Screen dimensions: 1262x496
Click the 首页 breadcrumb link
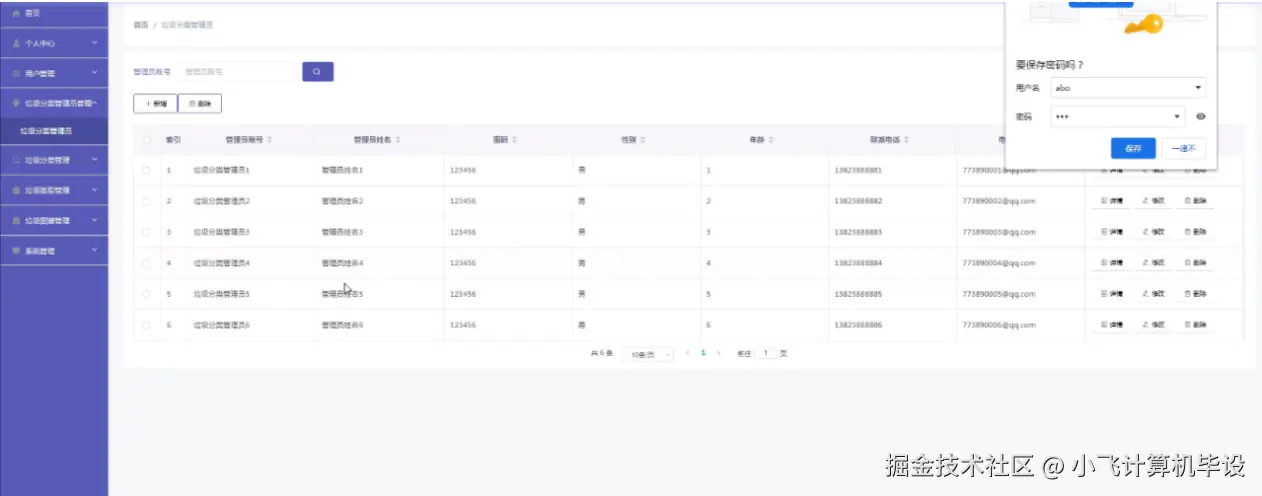tap(140, 24)
